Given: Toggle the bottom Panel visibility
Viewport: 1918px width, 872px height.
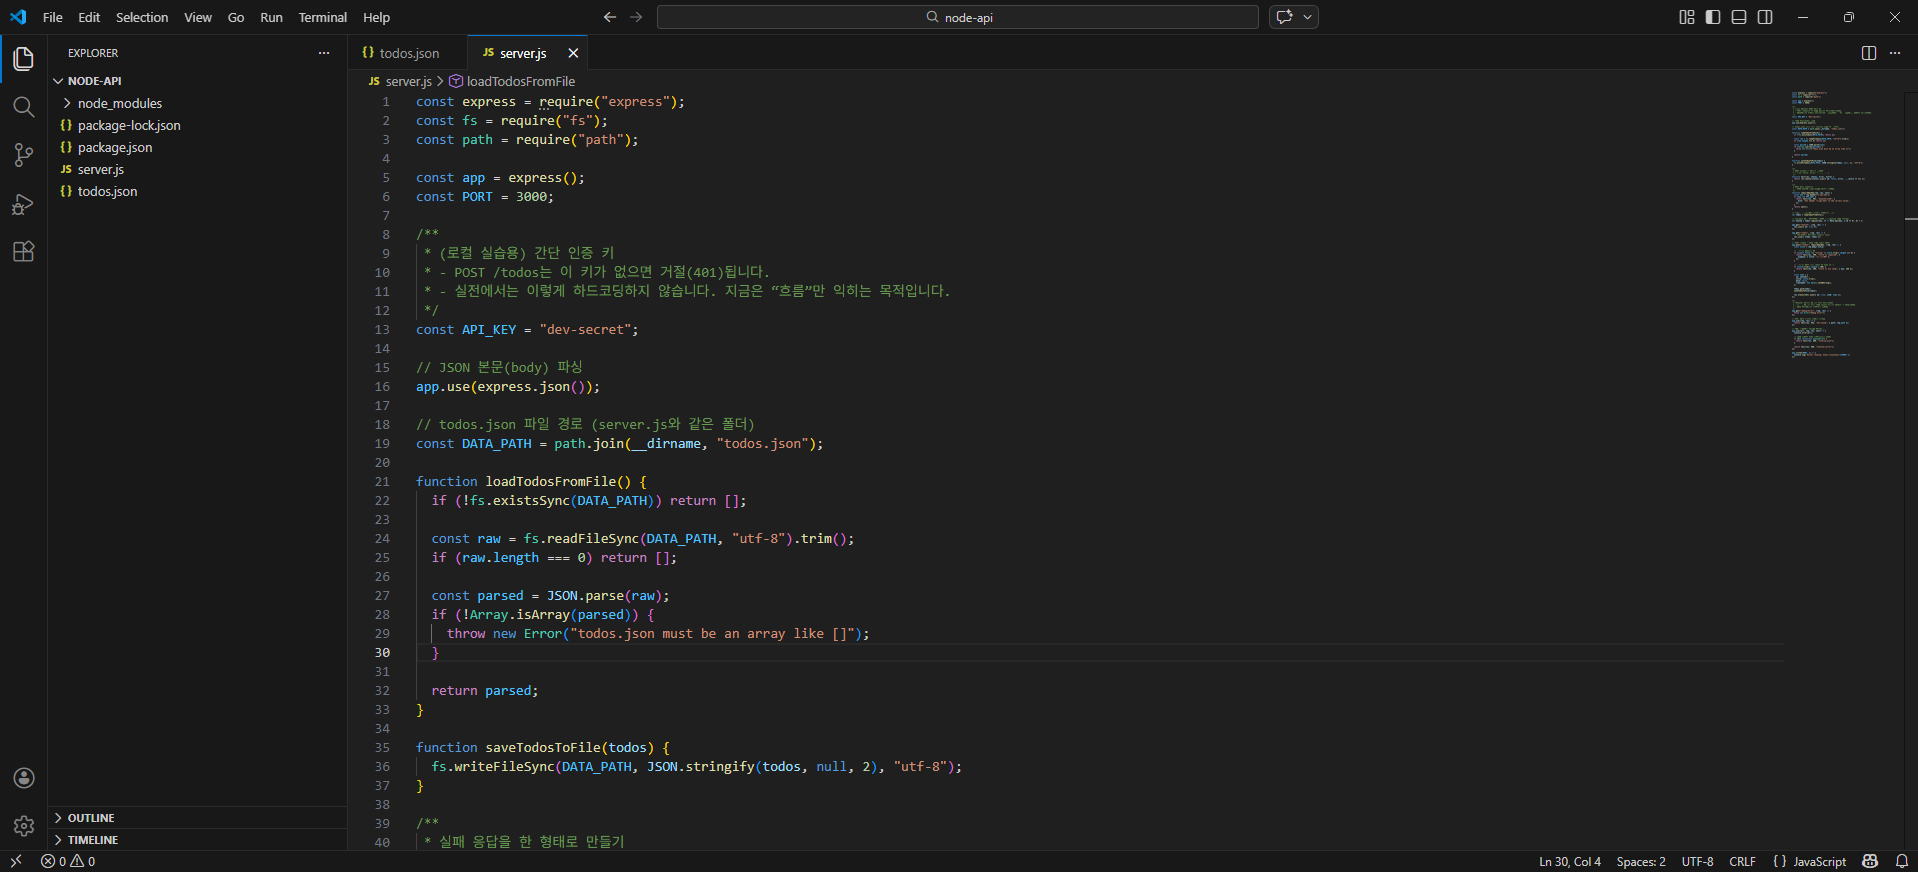Looking at the screenshot, I should pos(1739,17).
